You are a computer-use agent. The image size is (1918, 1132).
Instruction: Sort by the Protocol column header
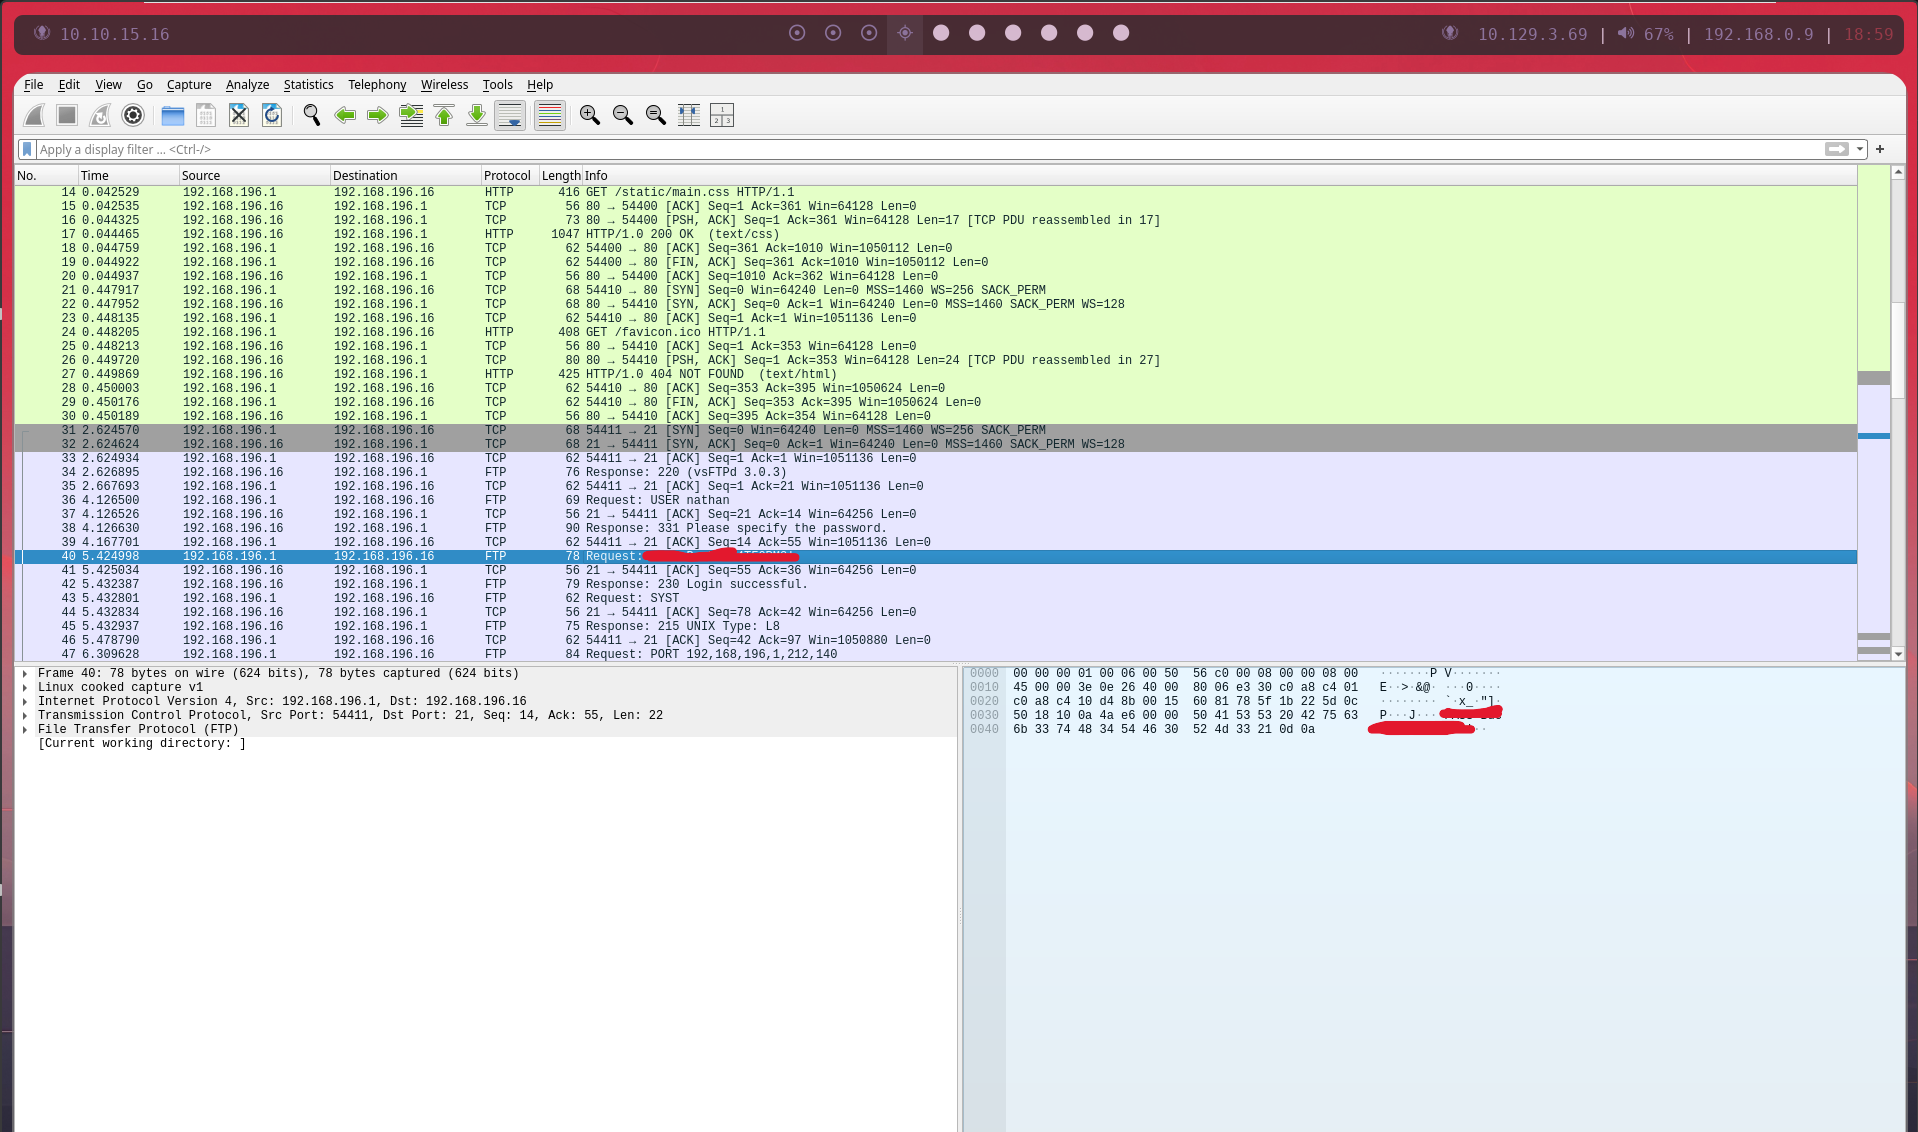pyautogui.click(x=507, y=175)
